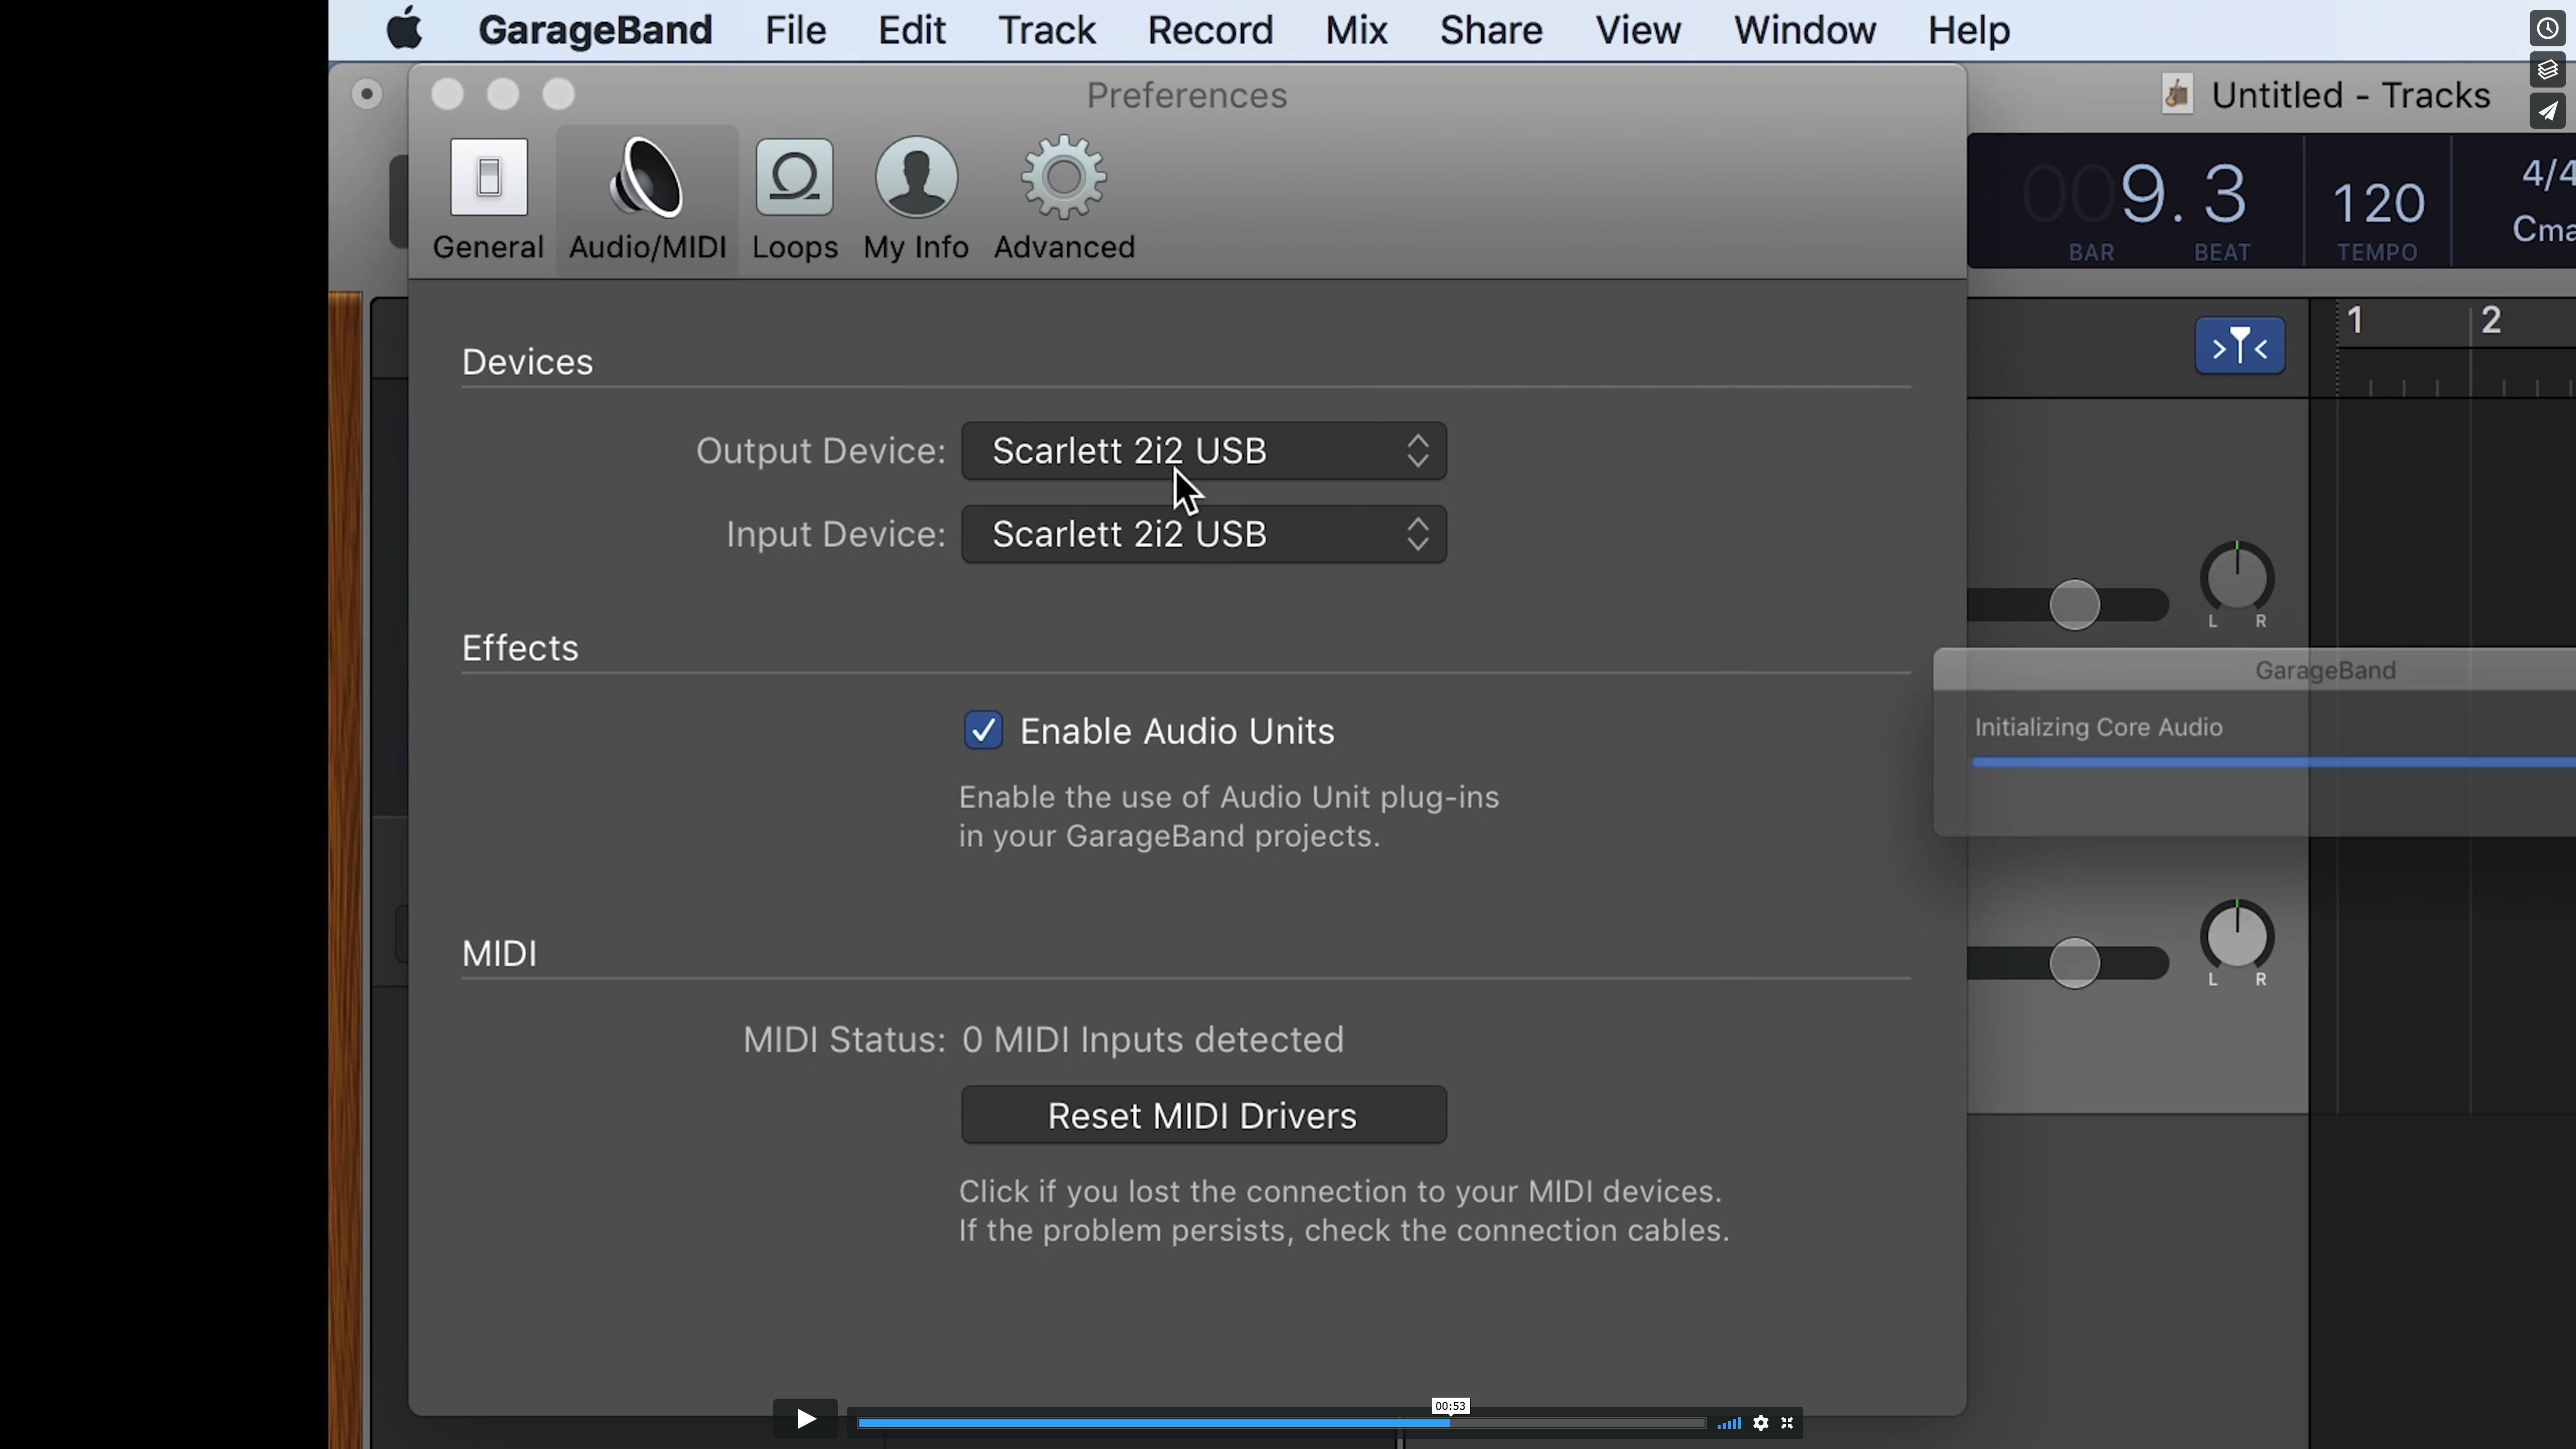
Task: Click the Reset MIDI Drivers button
Action: pos(1204,1115)
